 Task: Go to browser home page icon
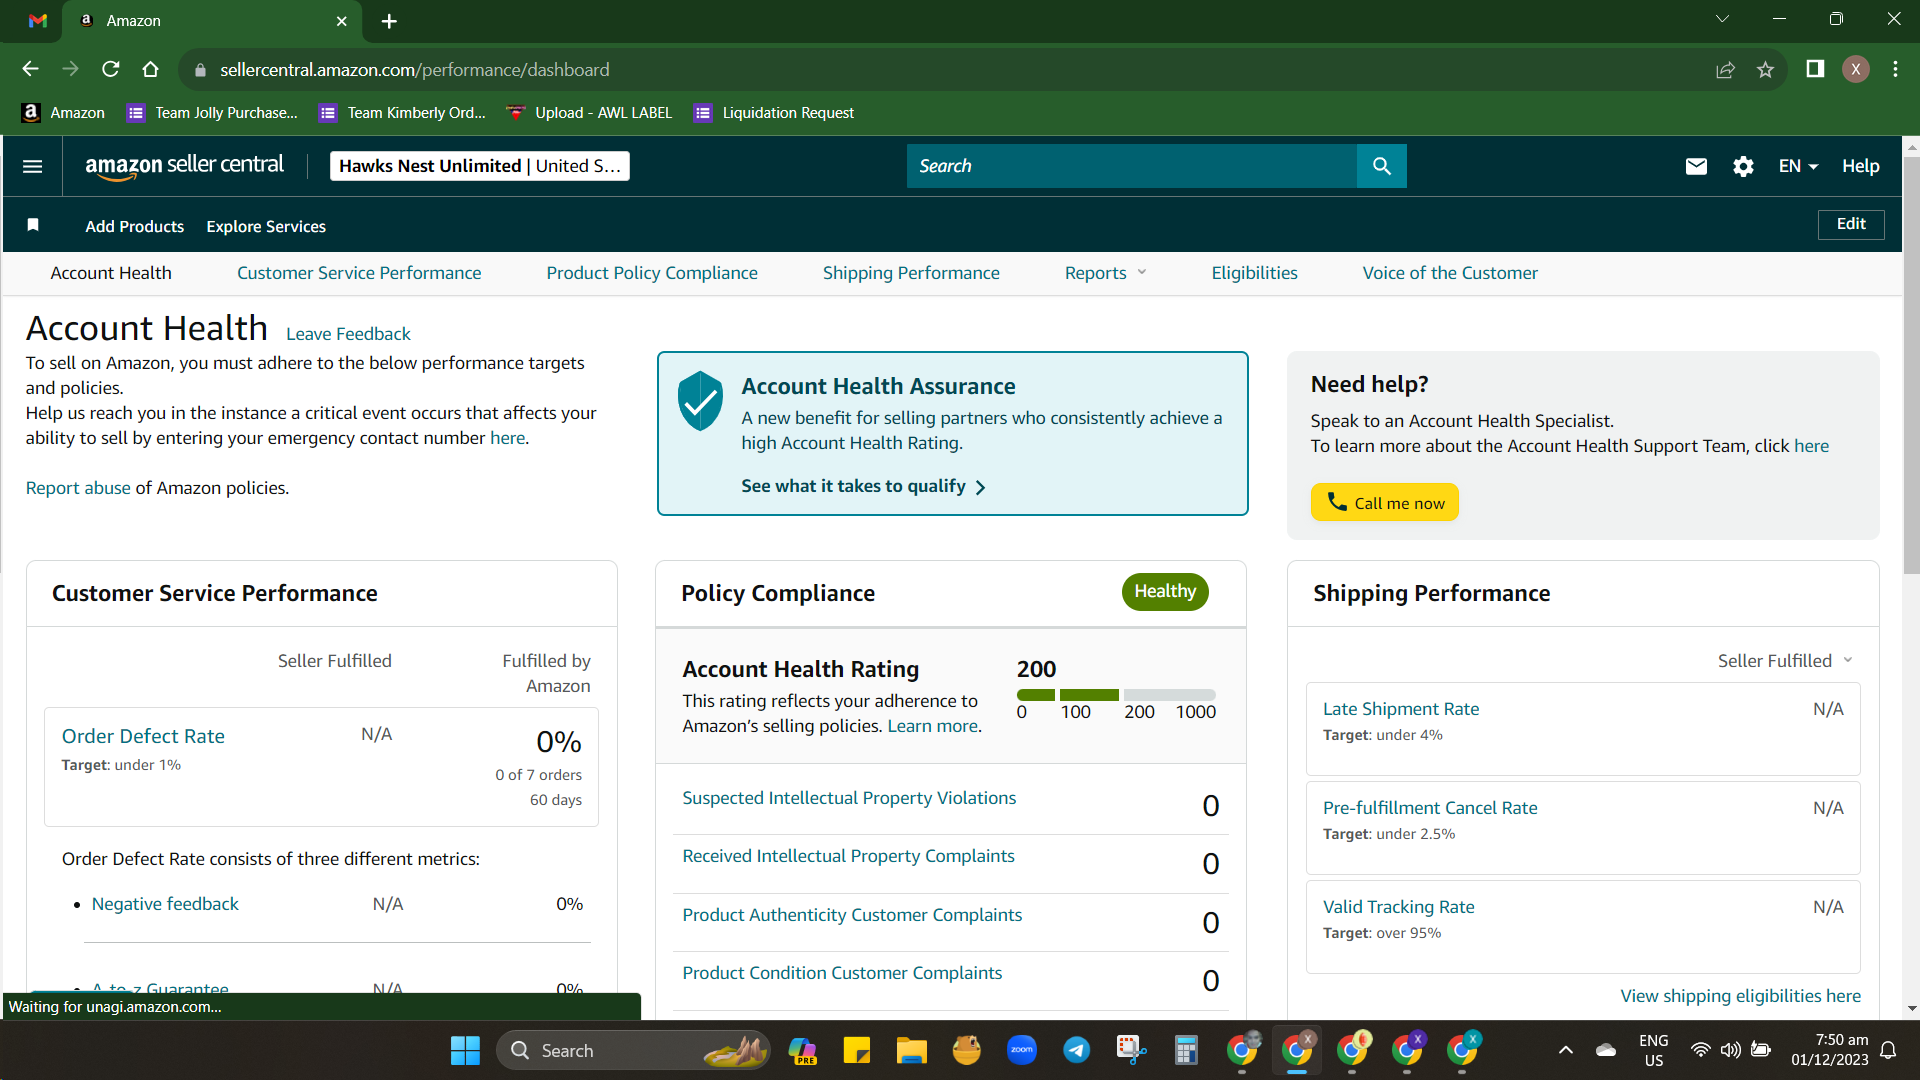tap(150, 69)
